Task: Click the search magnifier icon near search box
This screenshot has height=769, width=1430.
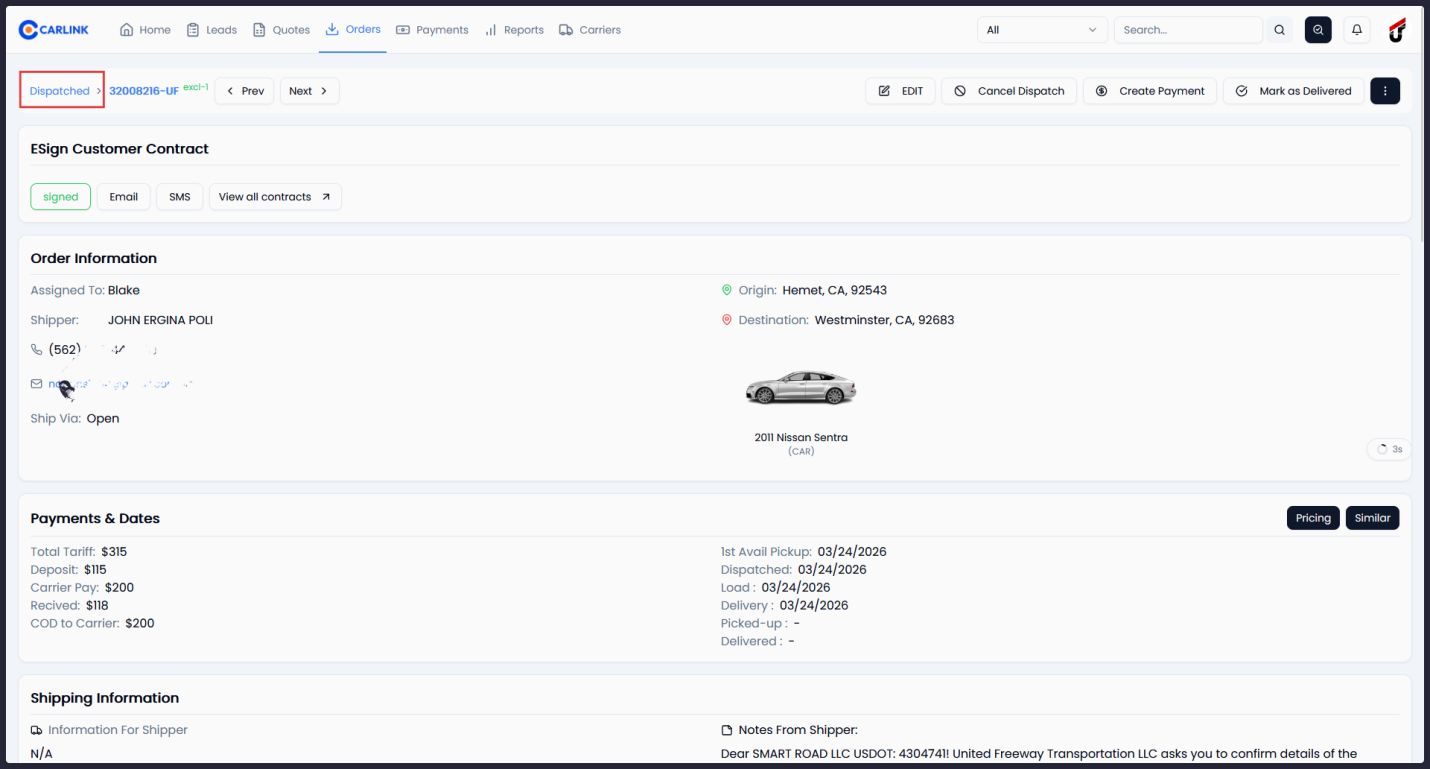Action: point(1279,29)
